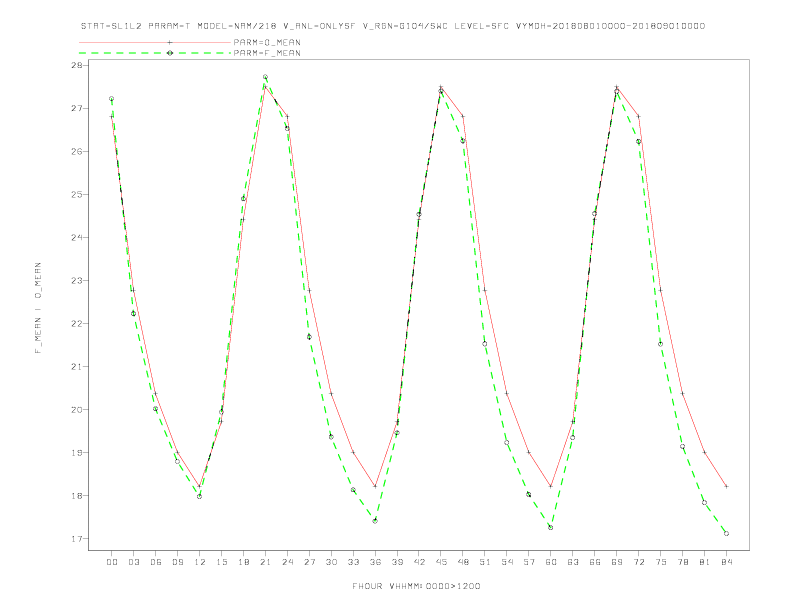The width and height of the screenshot is (792, 612).
Task: Click the x-axis tick label 15
Action: 221,562
